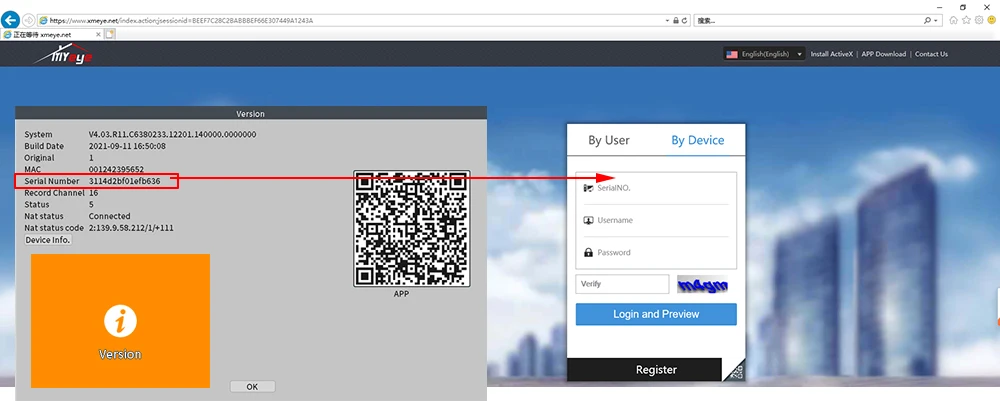The width and height of the screenshot is (1000, 401).
Task: Click the orange Version info tile
Action: click(120, 321)
